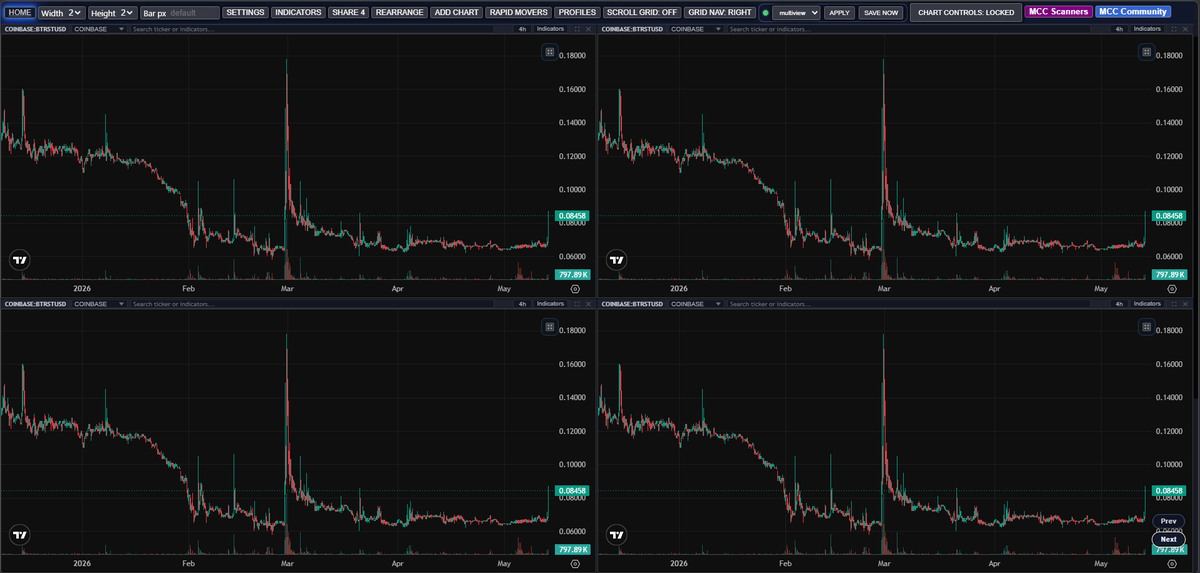The image size is (1200, 573).
Task: Open top-left chart axis settings gear
Action: pos(574,288)
